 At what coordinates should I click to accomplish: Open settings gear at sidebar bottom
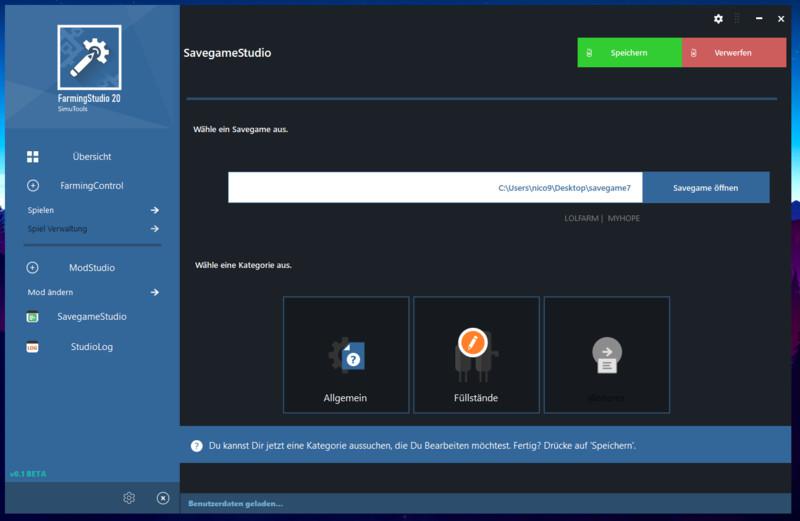pos(129,498)
